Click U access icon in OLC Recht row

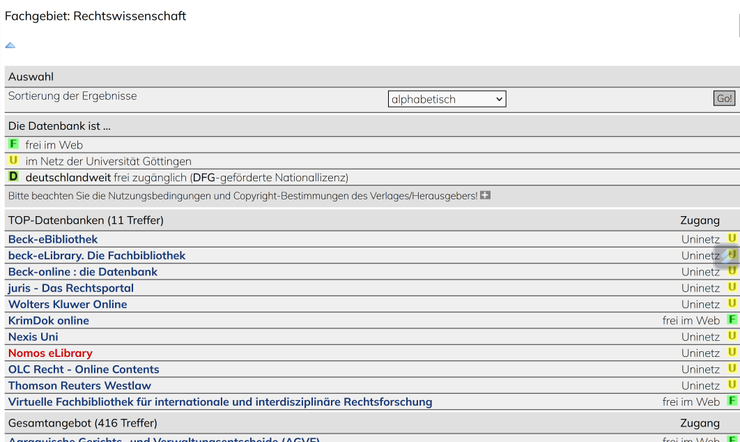pos(732,368)
